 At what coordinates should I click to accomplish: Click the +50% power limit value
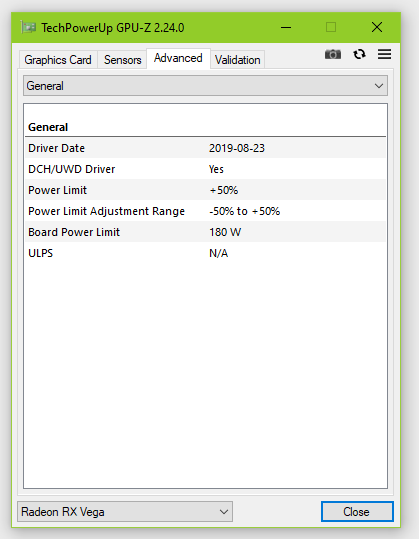pyautogui.click(x=223, y=190)
